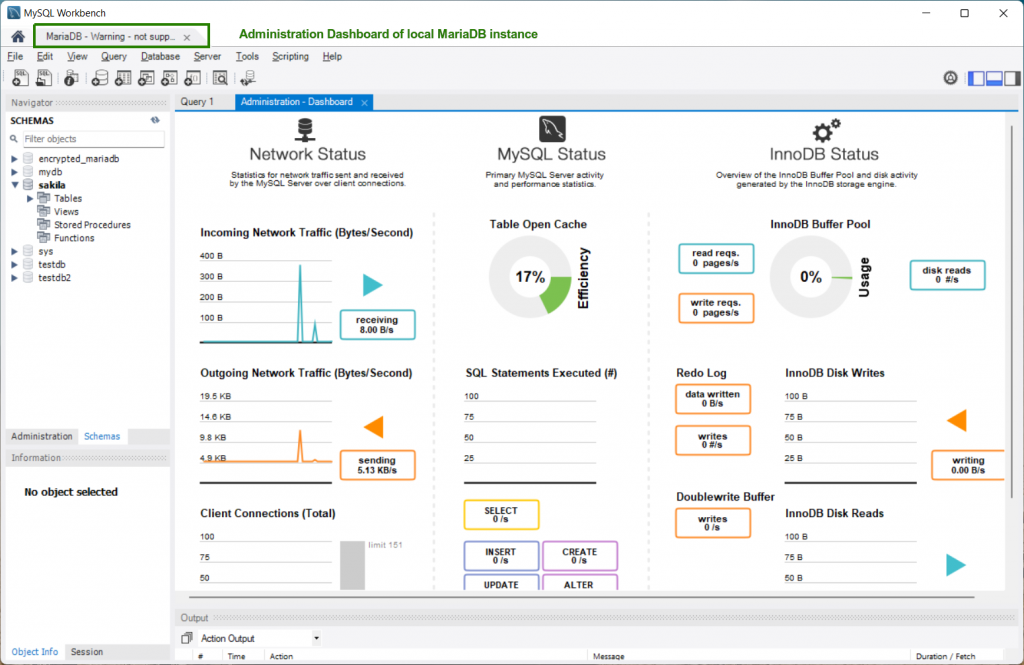Open the object inspector toolbar icon
The height and width of the screenshot is (665, 1024).
(x=71, y=78)
